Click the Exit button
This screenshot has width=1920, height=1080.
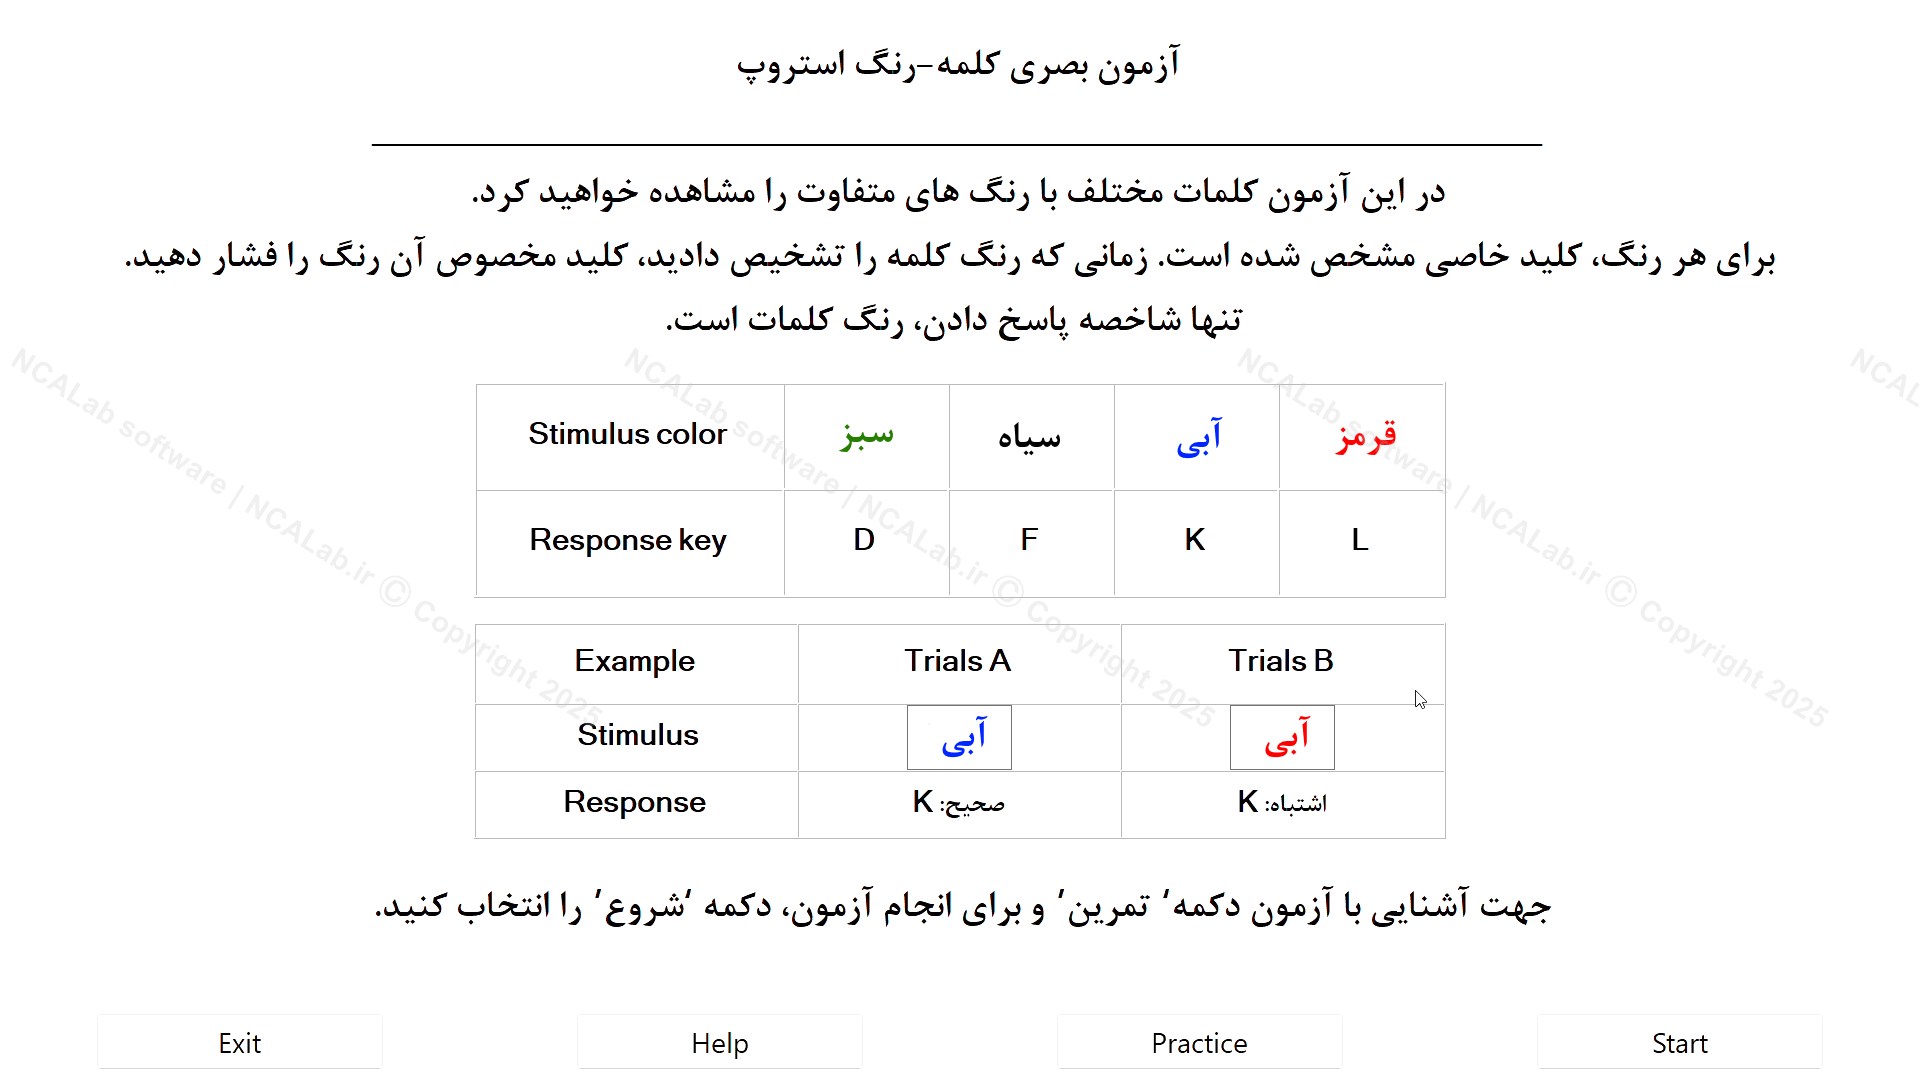239,1042
